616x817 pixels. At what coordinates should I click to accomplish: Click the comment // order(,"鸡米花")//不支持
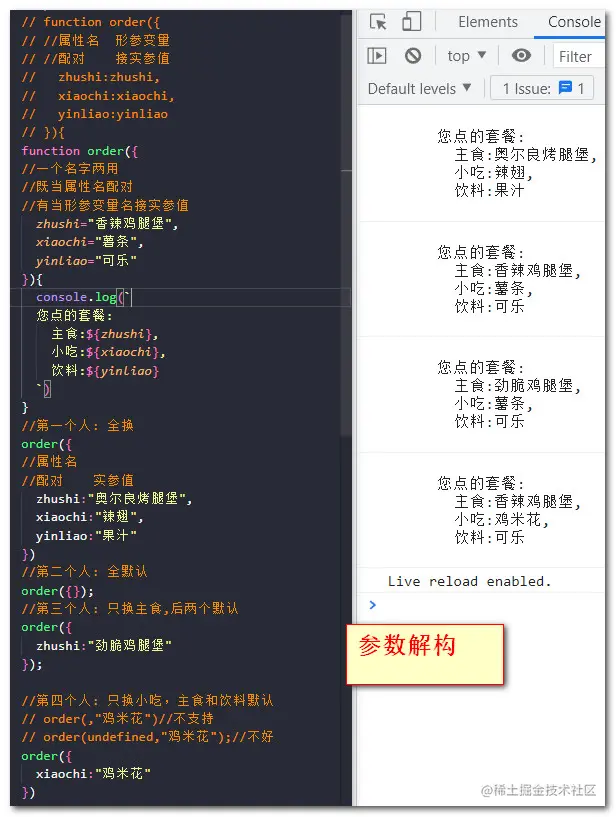[x=118, y=719]
